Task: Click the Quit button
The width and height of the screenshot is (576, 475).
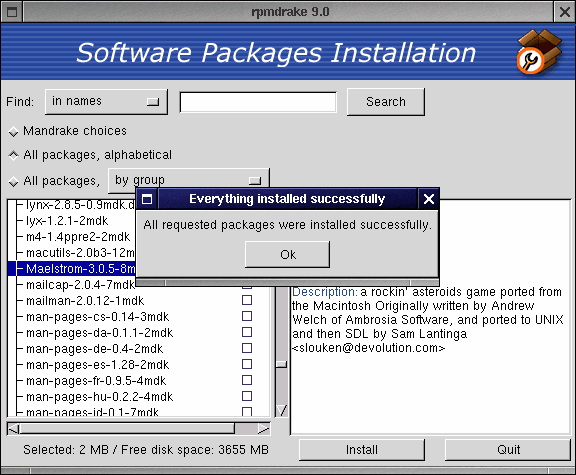Action: (x=508, y=450)
